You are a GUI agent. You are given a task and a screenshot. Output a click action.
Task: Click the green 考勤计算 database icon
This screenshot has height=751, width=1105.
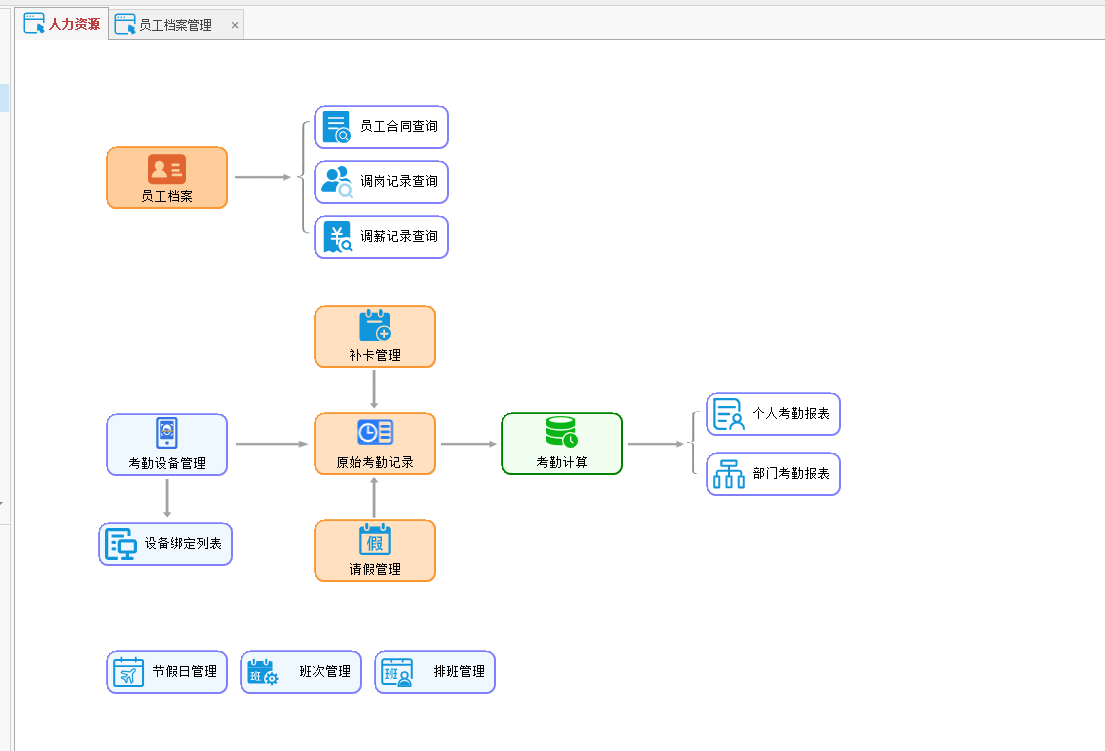click(561, 432)
